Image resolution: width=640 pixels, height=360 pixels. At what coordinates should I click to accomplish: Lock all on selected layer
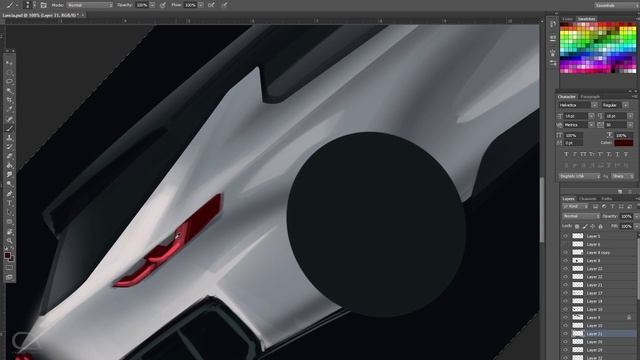(600, 226)
